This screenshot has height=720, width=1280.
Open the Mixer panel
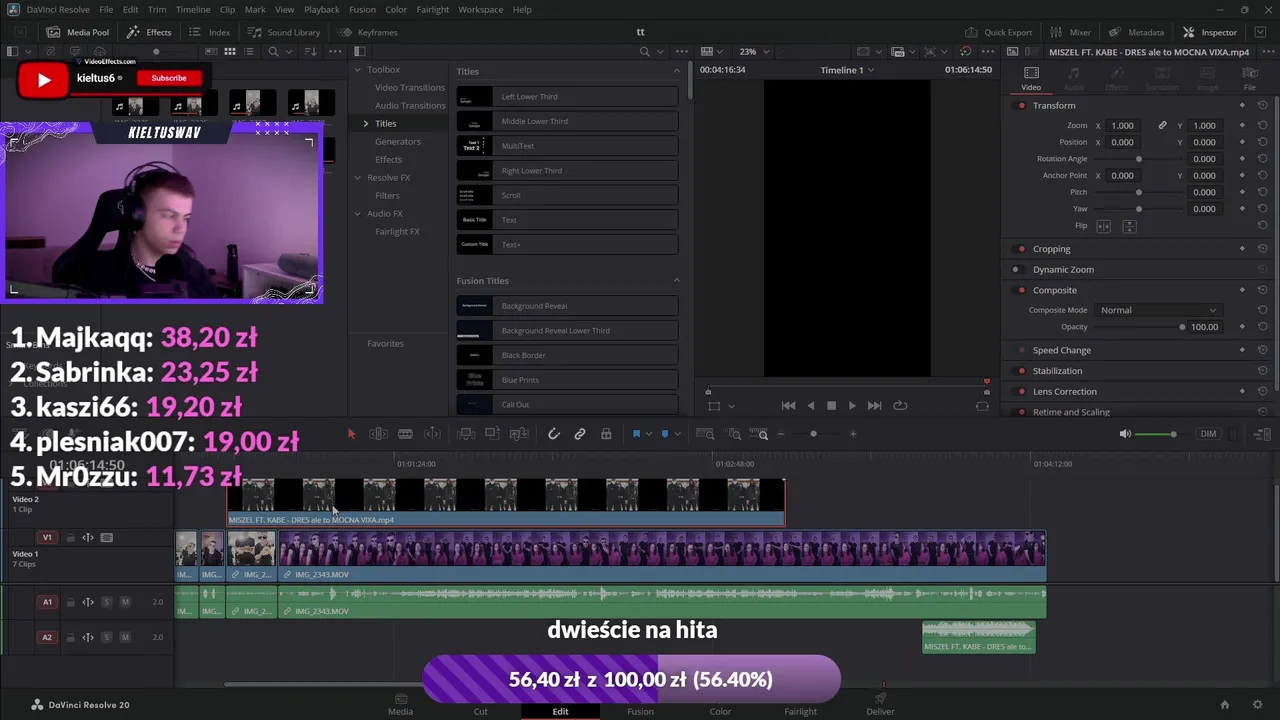coord(1070,32)
